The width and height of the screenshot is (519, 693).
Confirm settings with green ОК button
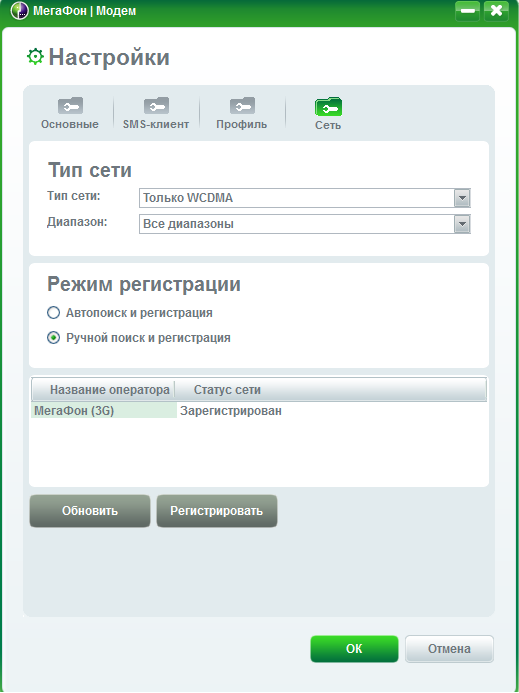(x=354, y=649)
